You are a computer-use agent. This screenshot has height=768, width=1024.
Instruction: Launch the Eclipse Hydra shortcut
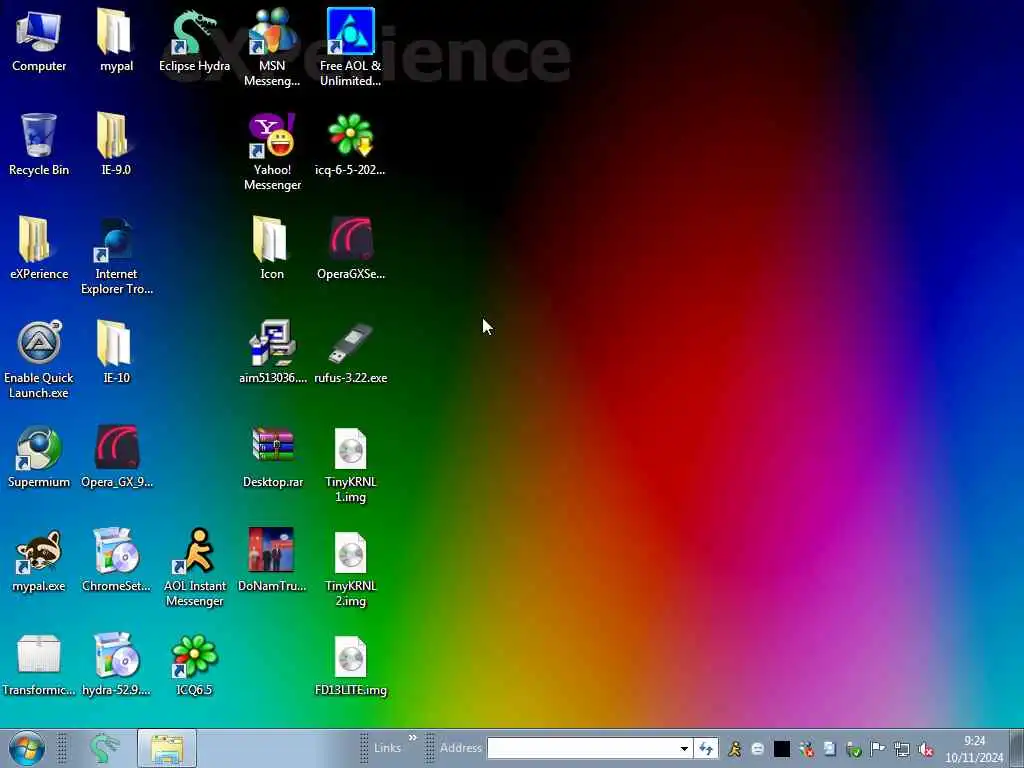(194, 40)
